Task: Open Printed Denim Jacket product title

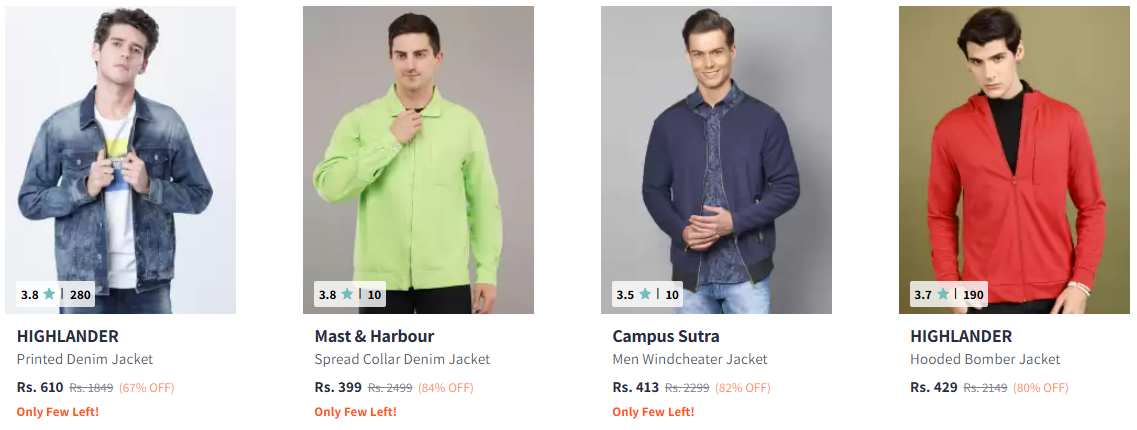Action: [x=85, y=360]
